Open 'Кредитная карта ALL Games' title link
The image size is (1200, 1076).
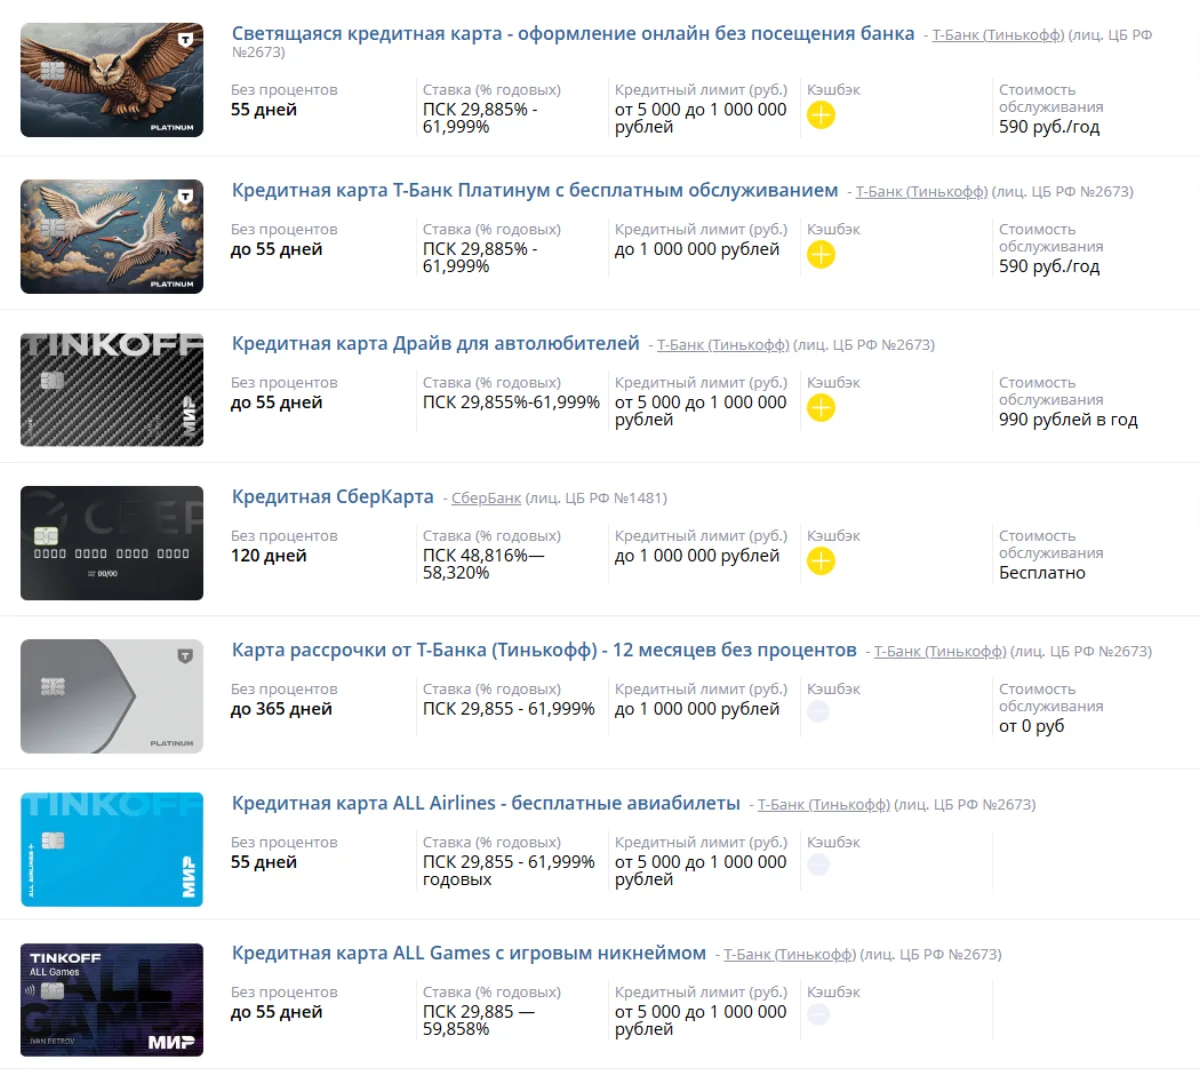pyautogui.click(x=469, y=953)
